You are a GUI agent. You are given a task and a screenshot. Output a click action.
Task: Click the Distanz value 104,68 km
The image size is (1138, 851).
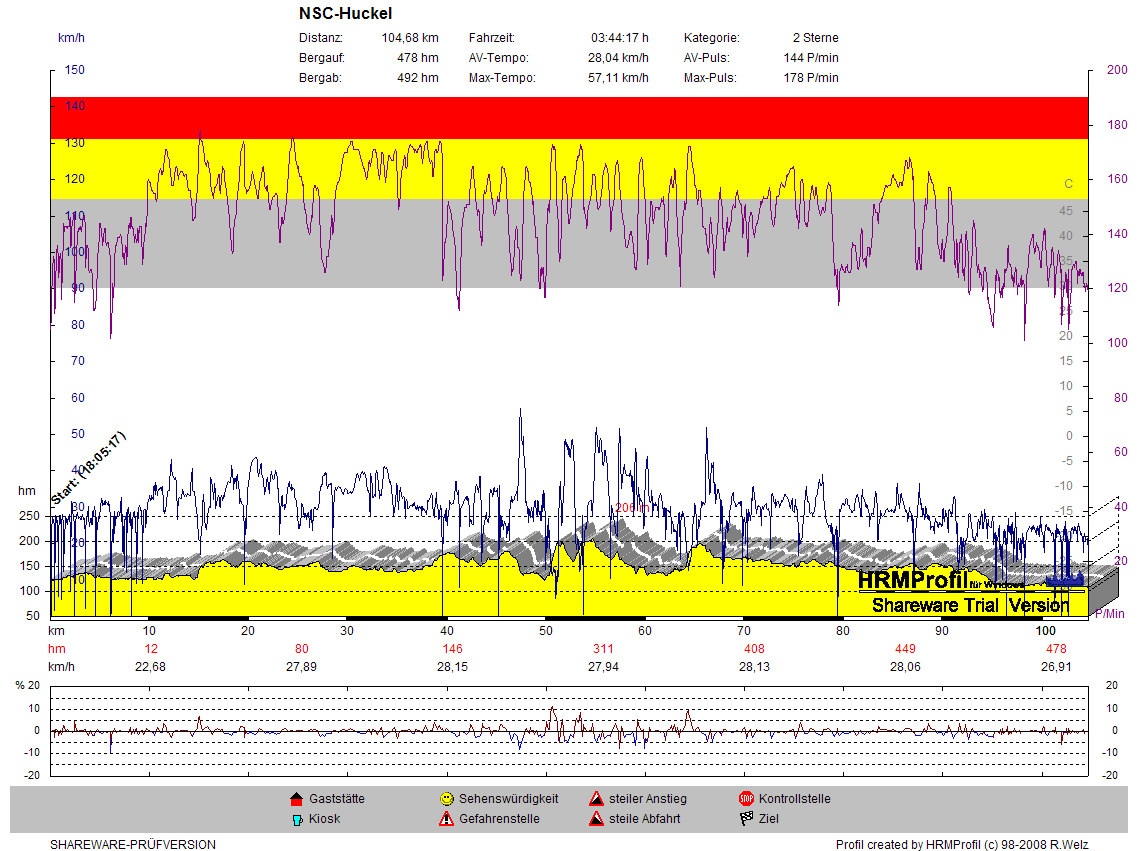[x=410, y=38]
